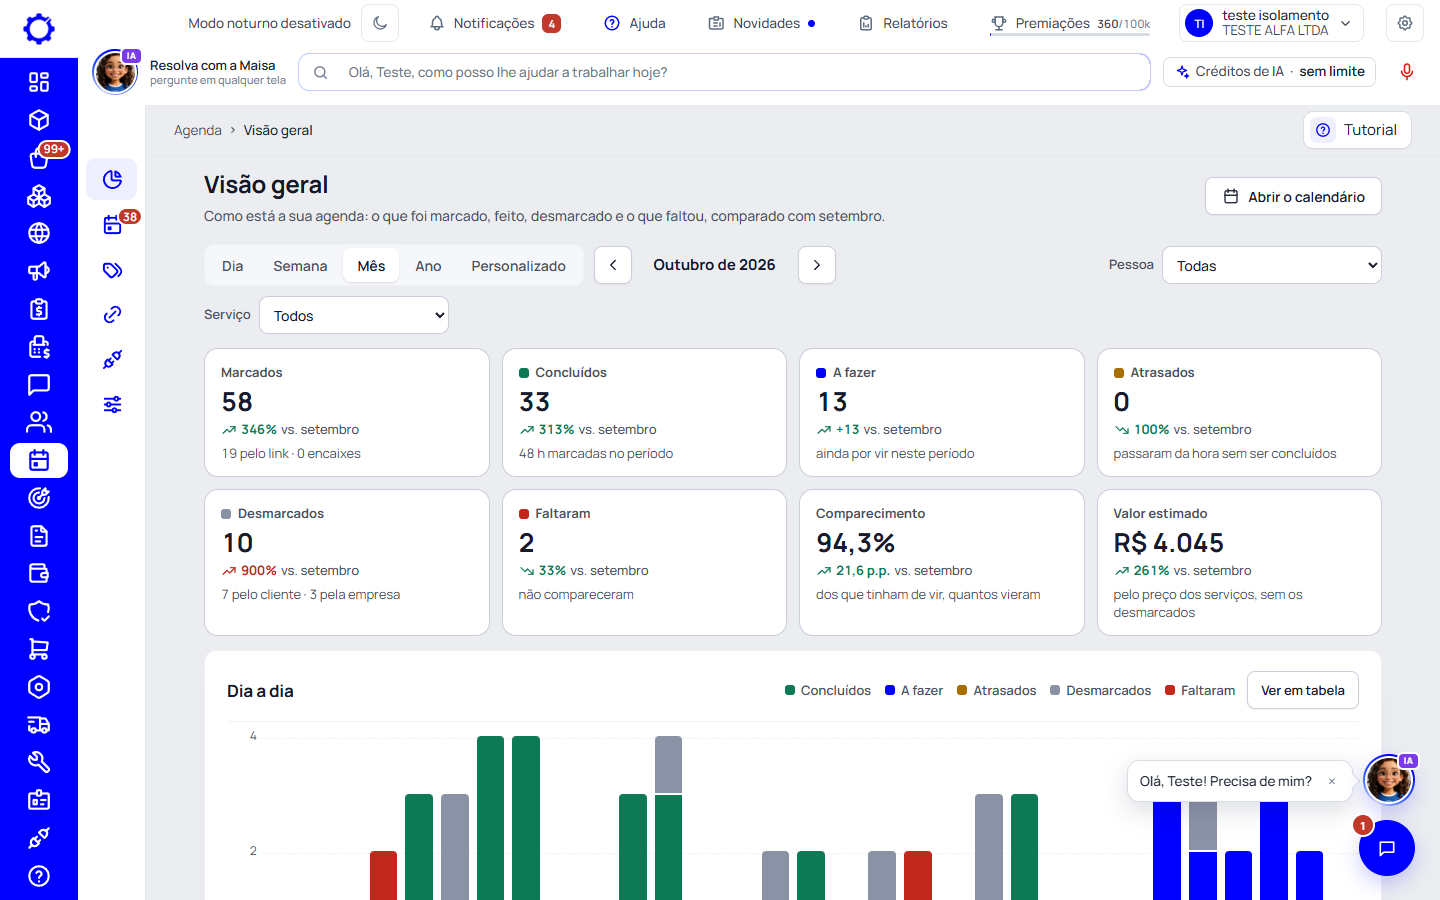Open the Serviço dropdown showing Todos
Screen dimensions: 1440x900
point(354,315)
